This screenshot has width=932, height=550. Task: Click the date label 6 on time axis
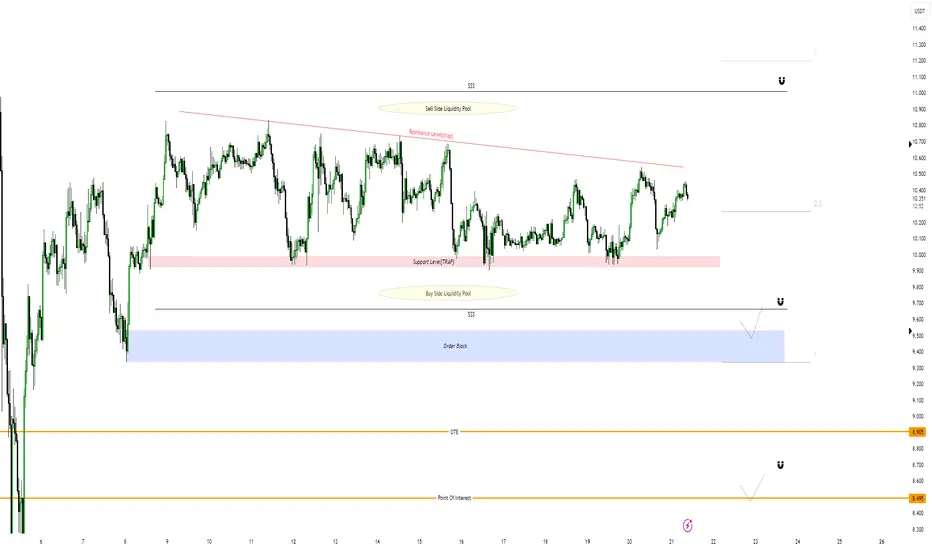pyautogui.click(x=41, y=542)
